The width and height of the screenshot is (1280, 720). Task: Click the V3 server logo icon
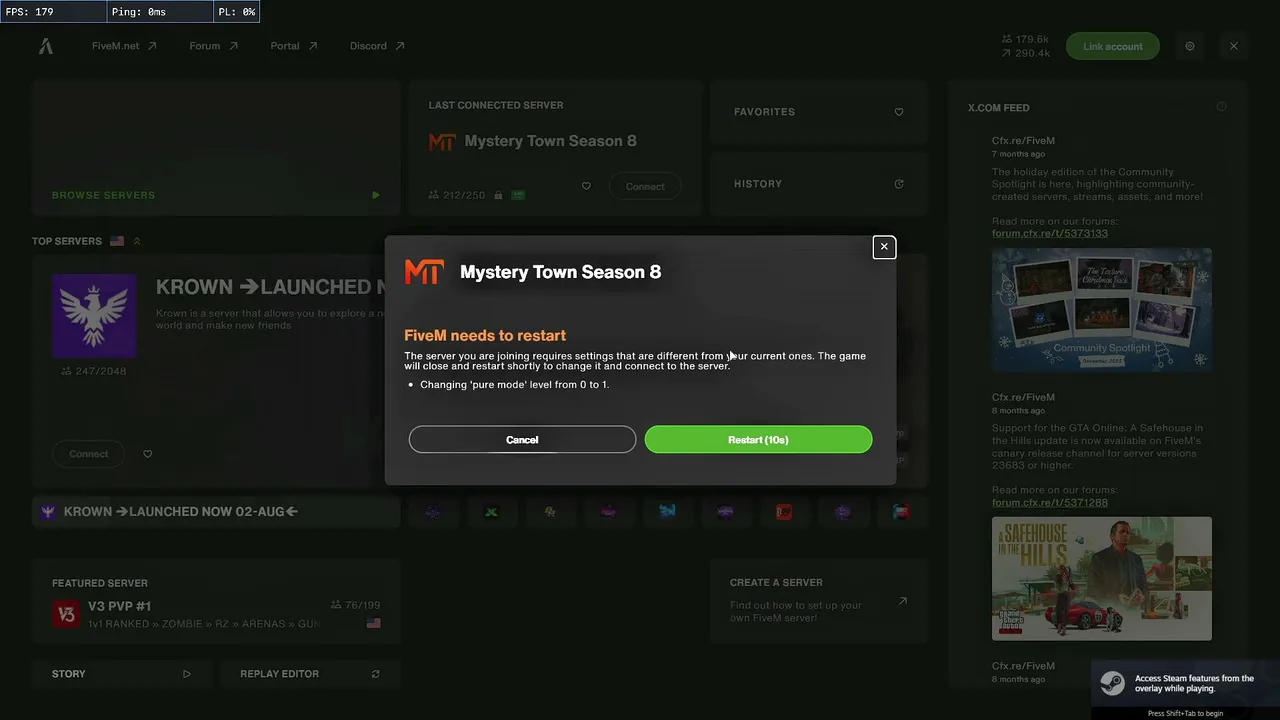click(x=66, y=614)
